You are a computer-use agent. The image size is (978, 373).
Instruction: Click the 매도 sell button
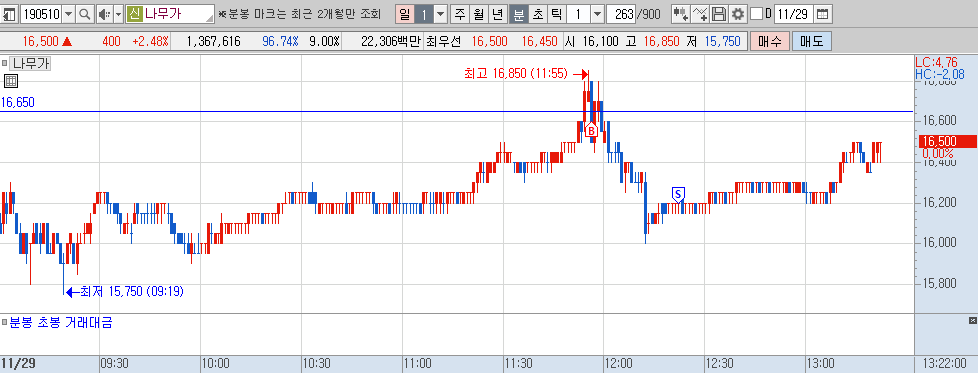click(x=811, y=42)
